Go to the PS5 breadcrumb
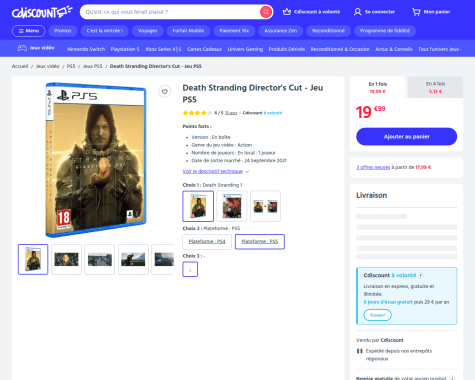The width and height of the screenshot is (475, 380). [71, 66]
